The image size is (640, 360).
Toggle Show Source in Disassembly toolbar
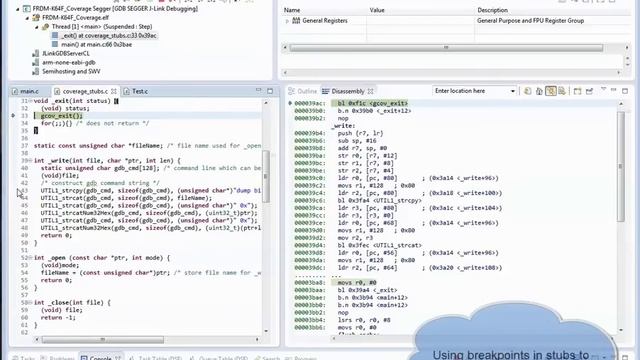562,91
